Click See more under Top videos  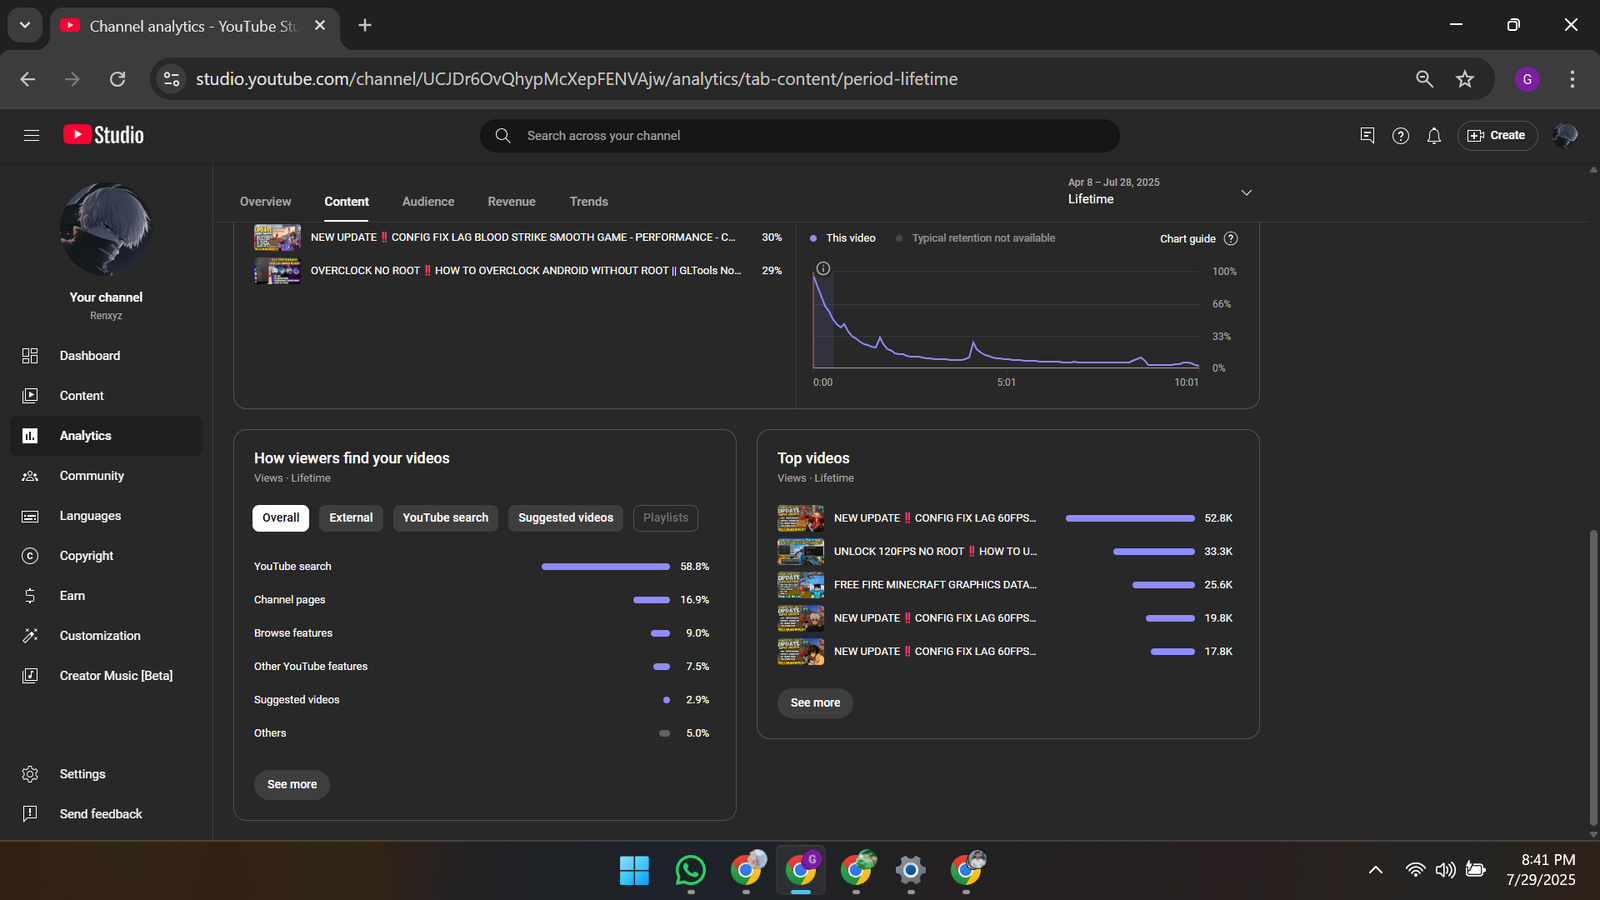pos(815,703)
